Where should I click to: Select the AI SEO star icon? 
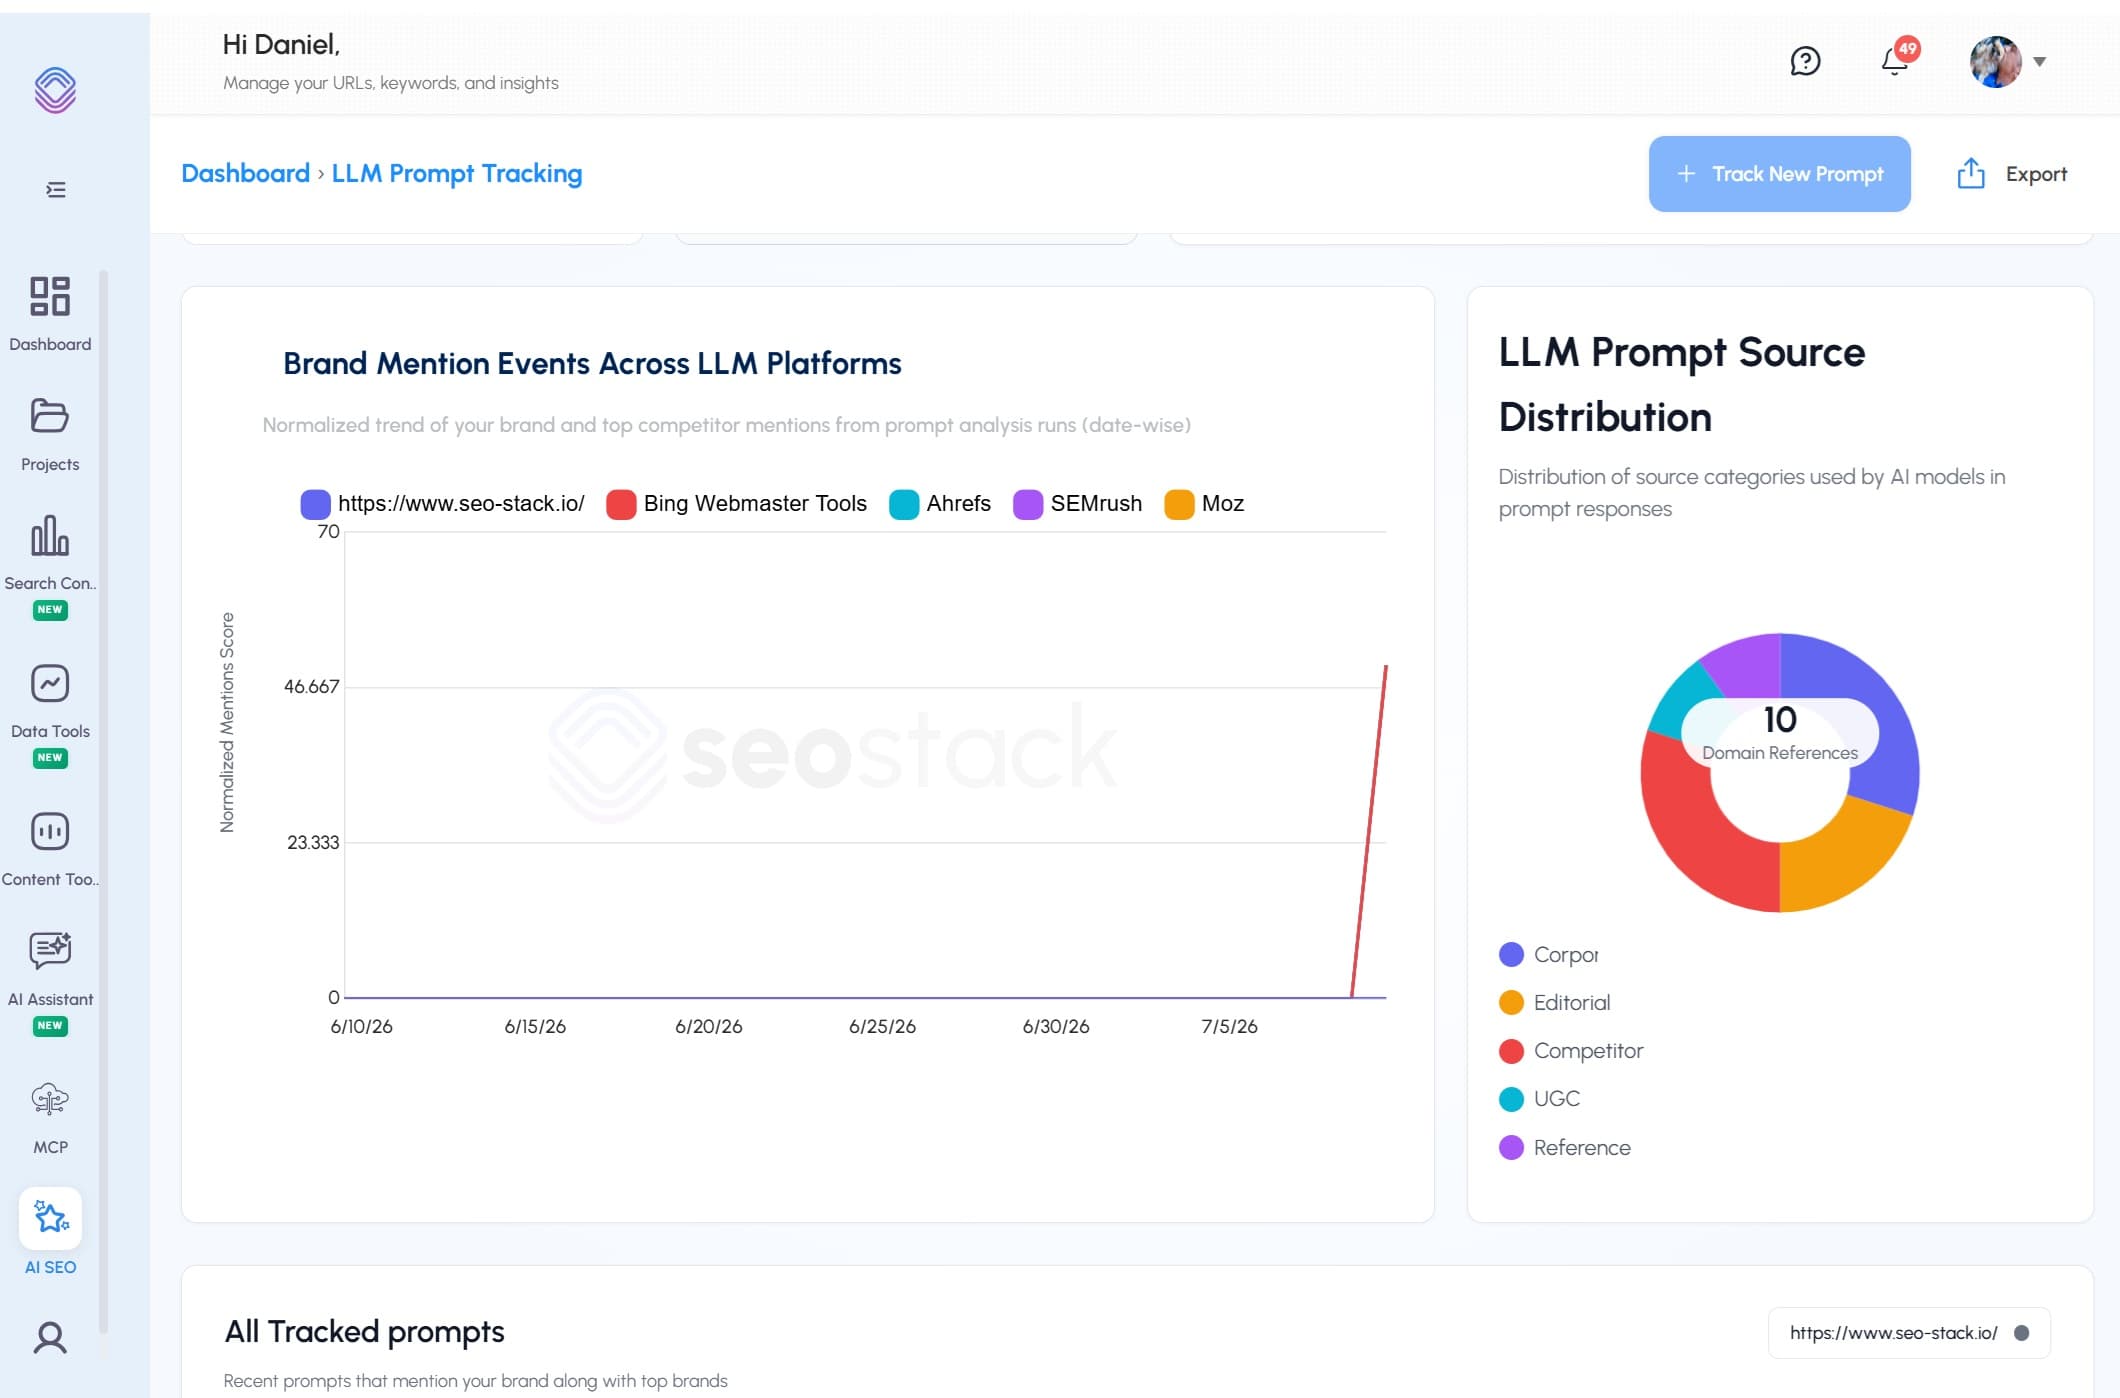tap(50, 1218)
